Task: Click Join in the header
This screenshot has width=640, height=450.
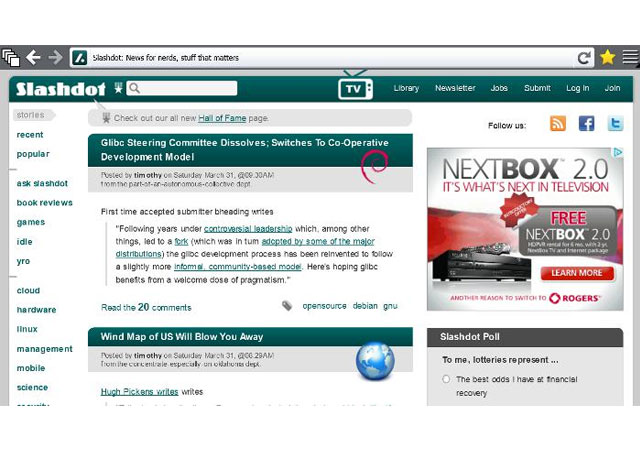Action: 612,88
